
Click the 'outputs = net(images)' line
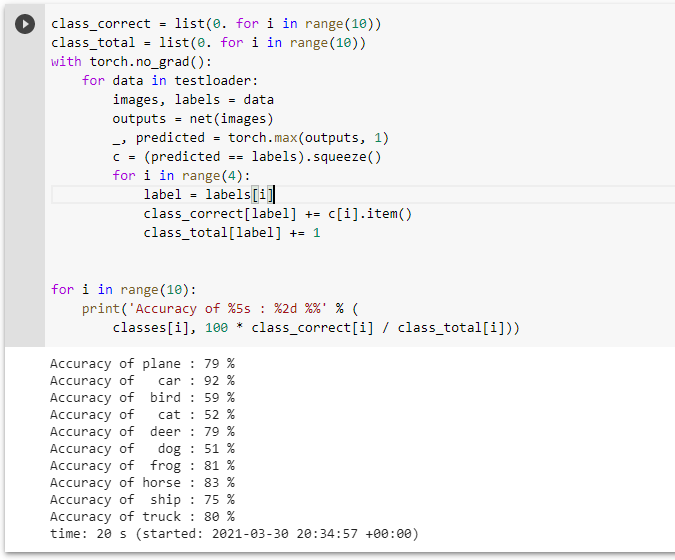(x=193, y=118)
